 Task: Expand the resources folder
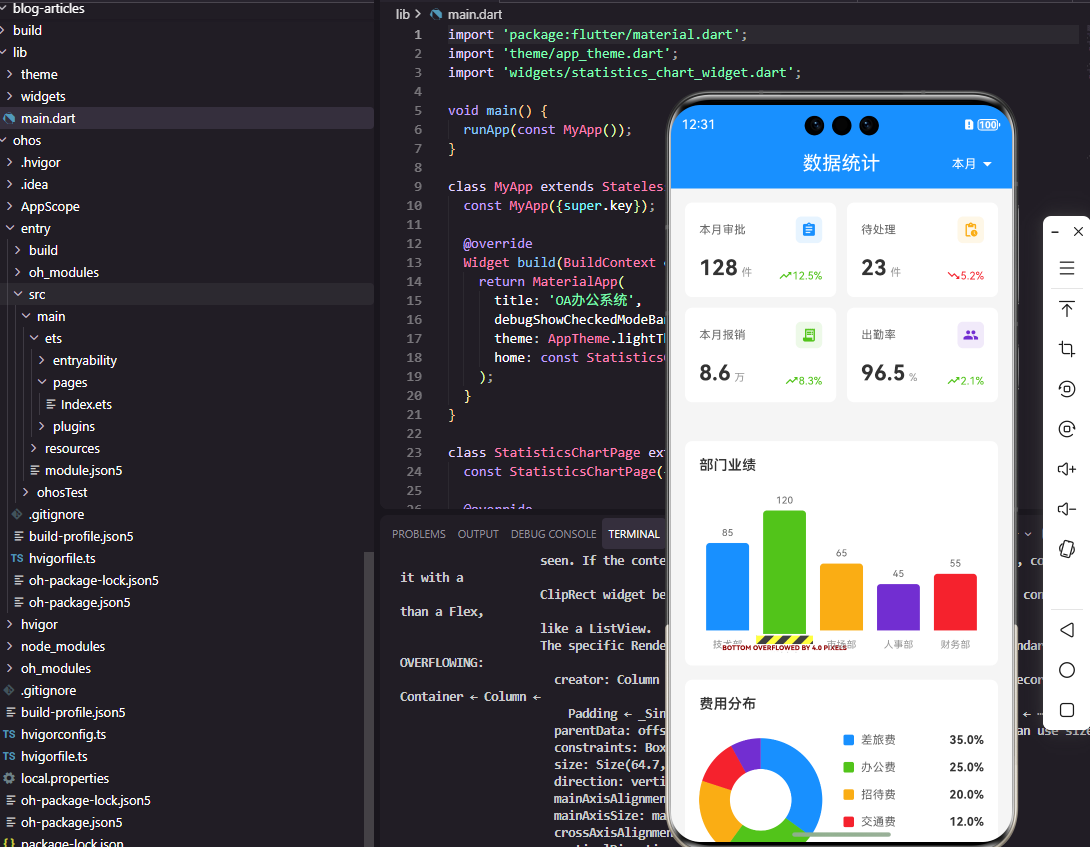click(x=34, y=449)
